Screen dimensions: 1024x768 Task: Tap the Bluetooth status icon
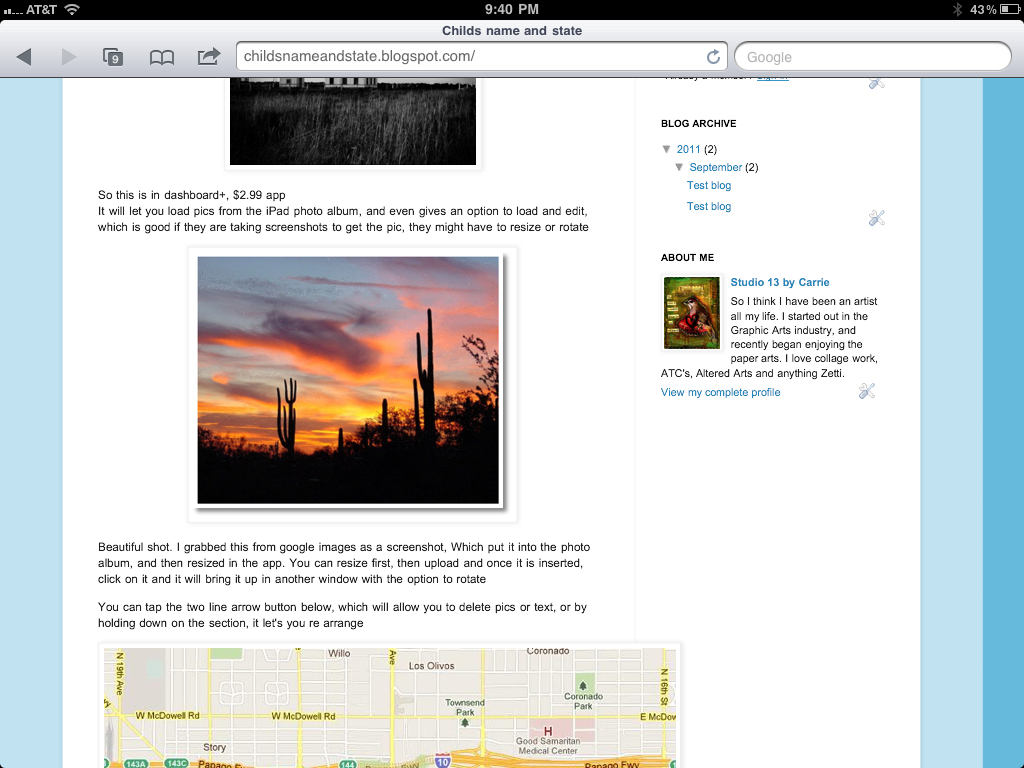point(957,9)
